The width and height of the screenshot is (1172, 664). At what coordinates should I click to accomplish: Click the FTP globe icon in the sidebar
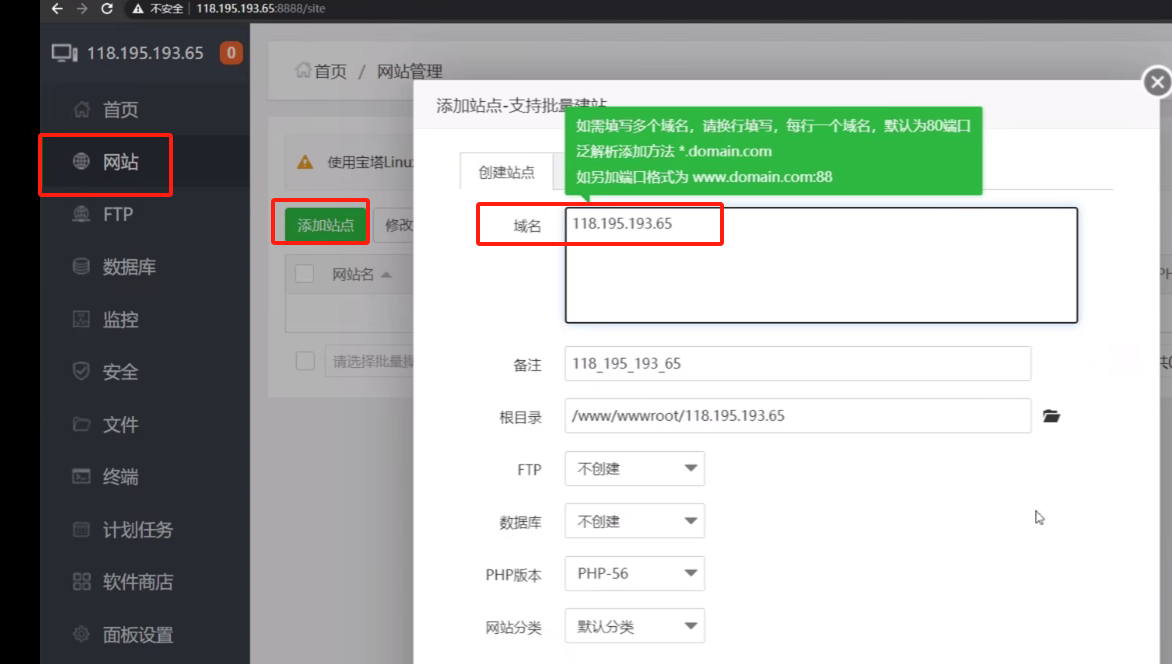[81, 214]
